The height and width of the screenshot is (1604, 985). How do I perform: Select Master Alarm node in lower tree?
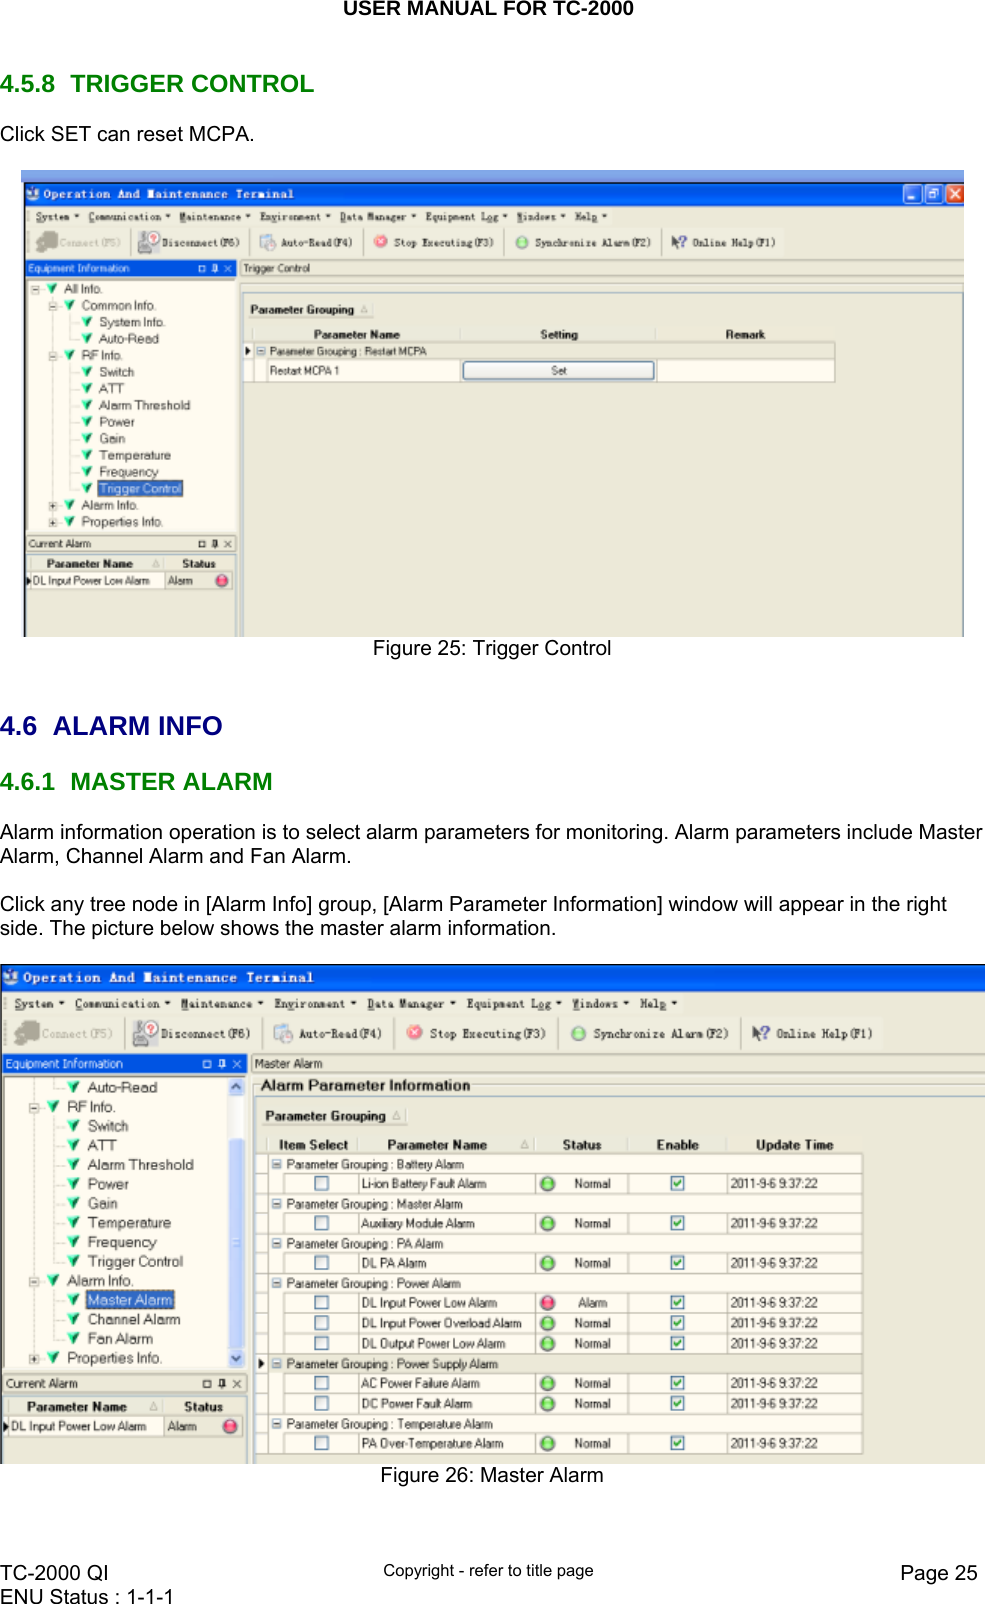click(130, 1300)
